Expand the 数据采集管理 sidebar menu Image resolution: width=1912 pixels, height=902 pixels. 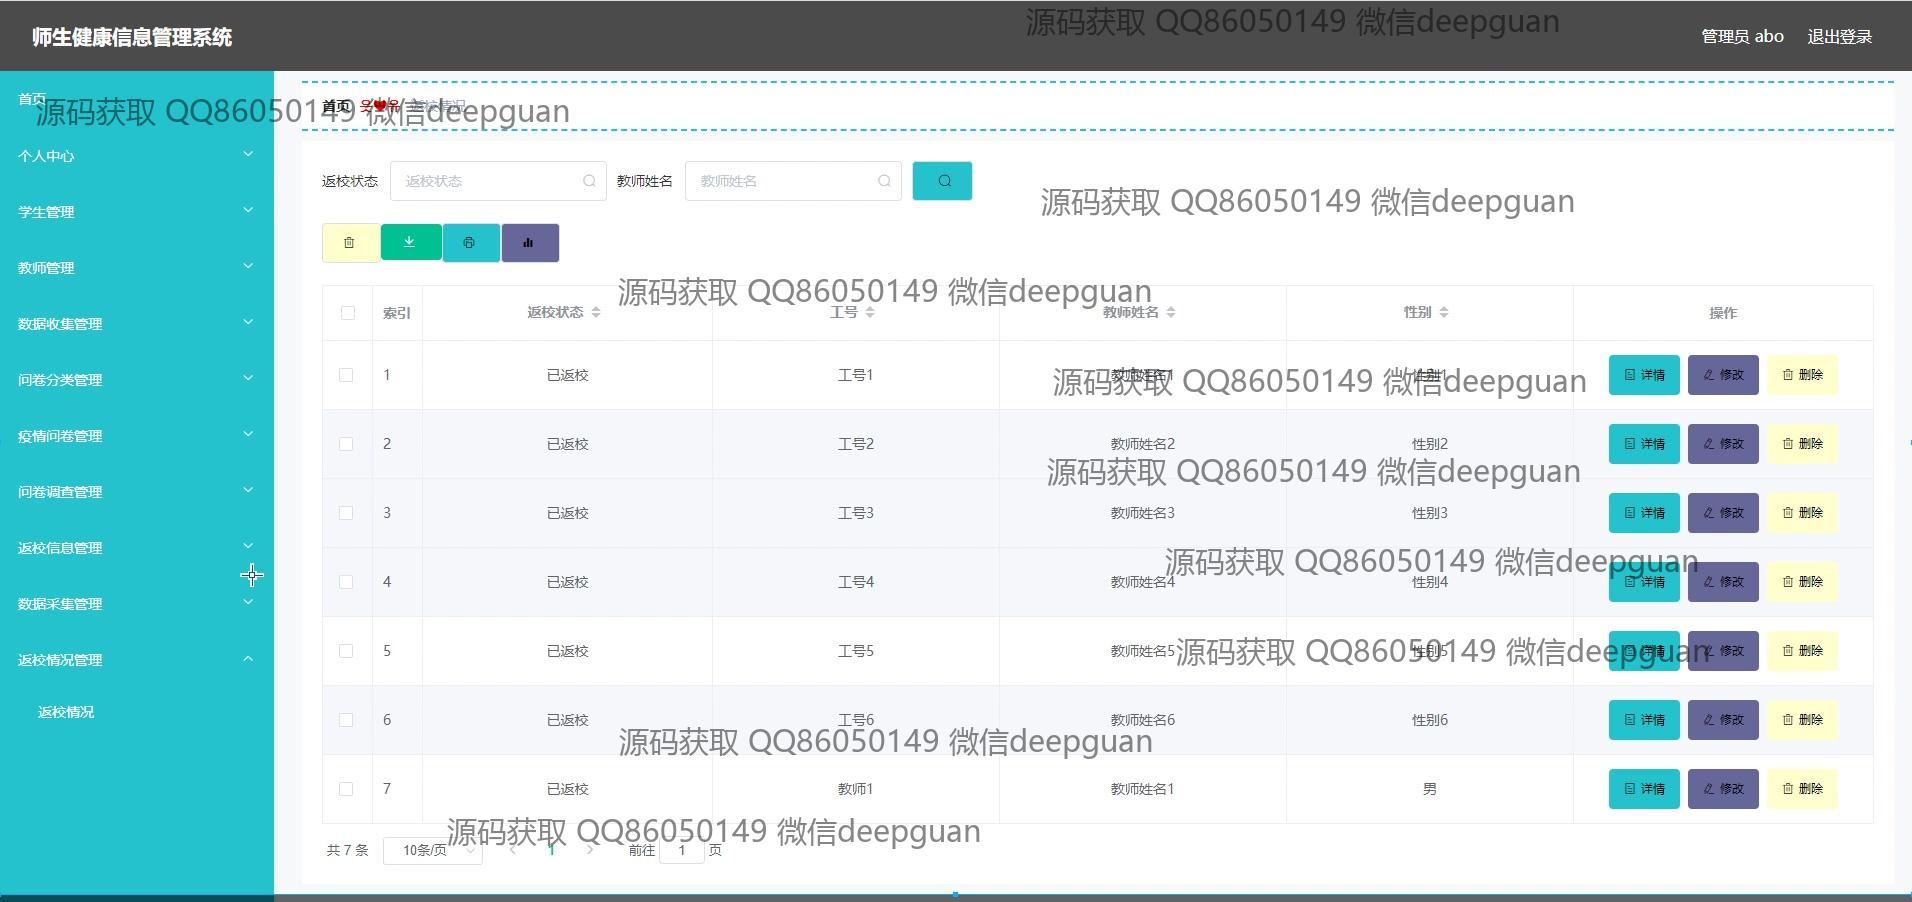[x=137, y=604]
